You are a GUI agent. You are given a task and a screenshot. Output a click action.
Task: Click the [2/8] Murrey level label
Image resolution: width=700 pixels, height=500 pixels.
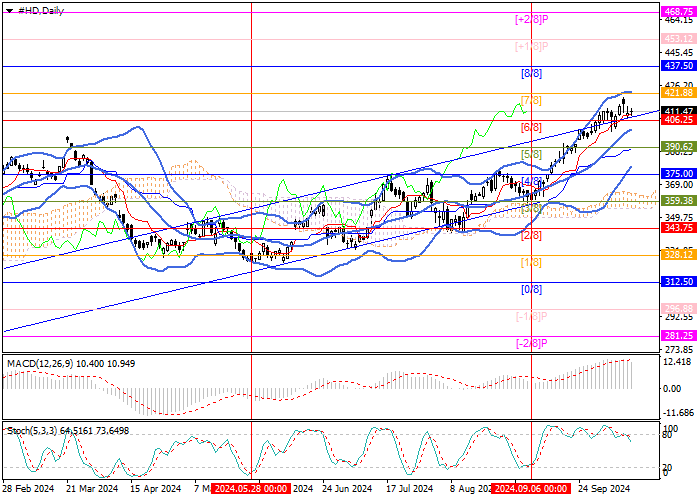click(531, 235)
